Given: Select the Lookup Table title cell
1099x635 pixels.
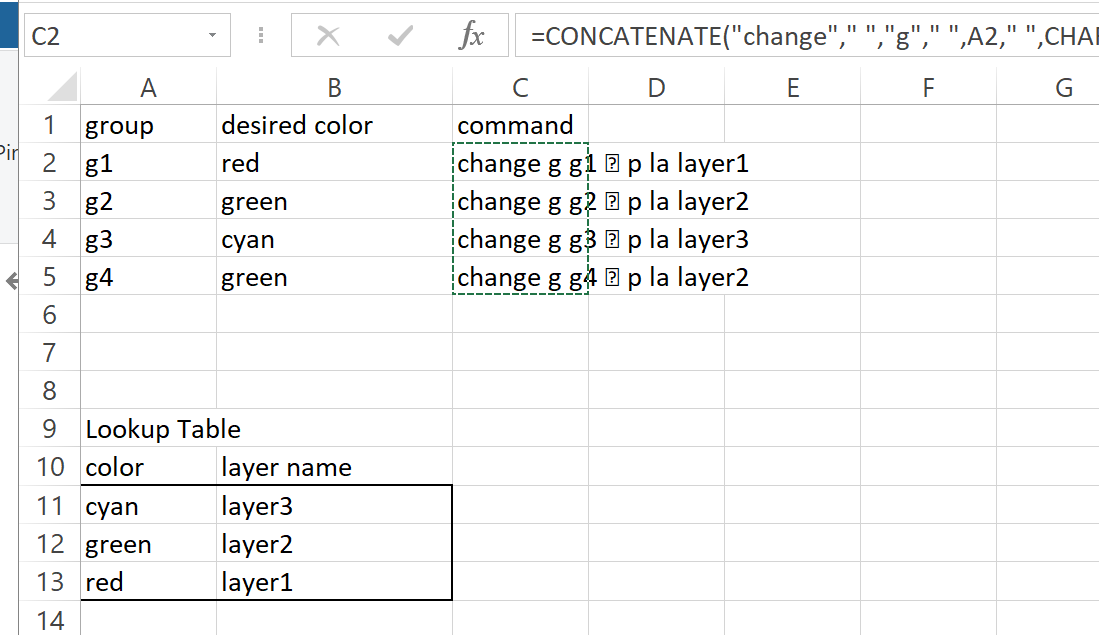Looking at the screenshot, I should tap(148, 429).
